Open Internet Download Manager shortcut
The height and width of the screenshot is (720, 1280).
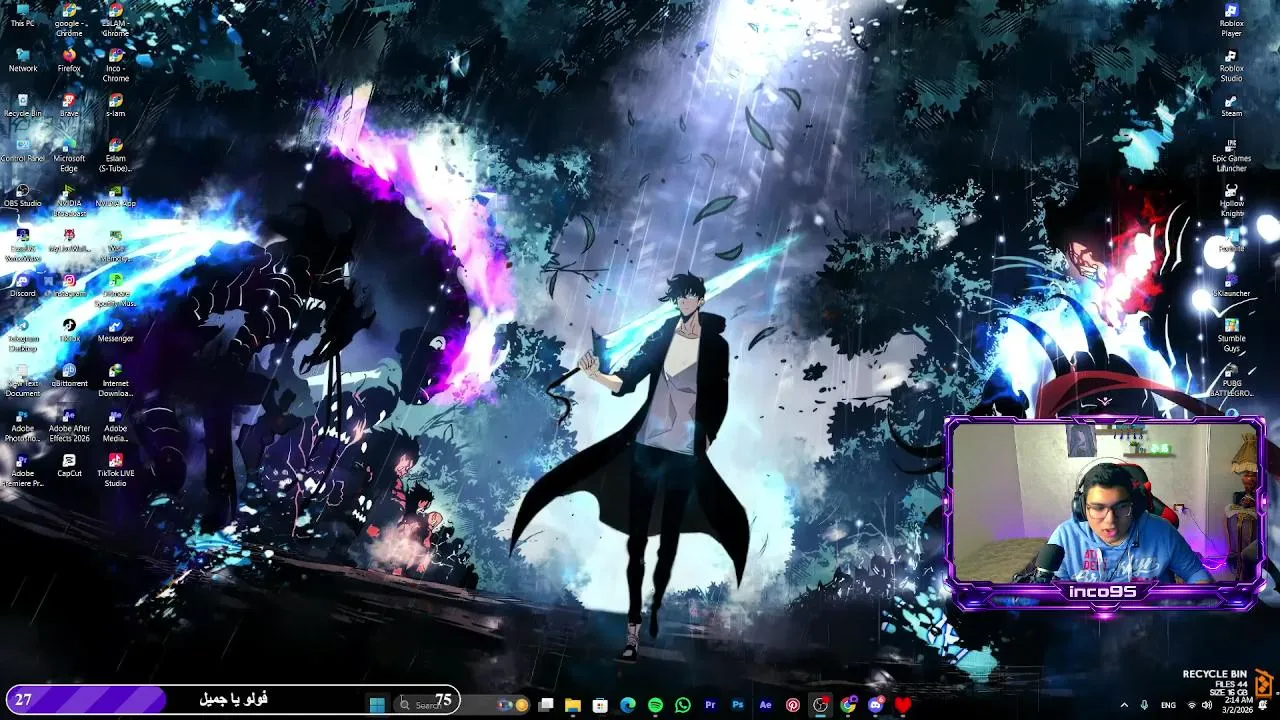click(x=116, y=380)
